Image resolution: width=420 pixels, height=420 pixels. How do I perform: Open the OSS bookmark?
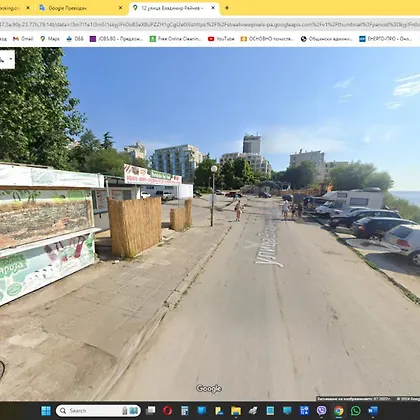[75, 39]
